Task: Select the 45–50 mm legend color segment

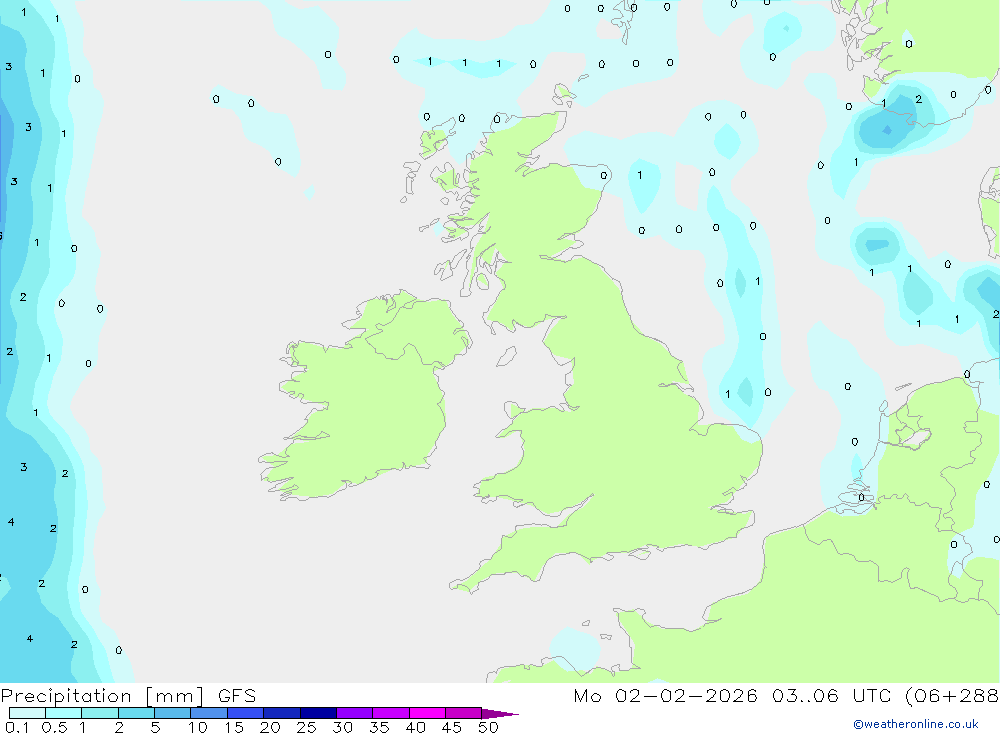Action: point(464,713)
